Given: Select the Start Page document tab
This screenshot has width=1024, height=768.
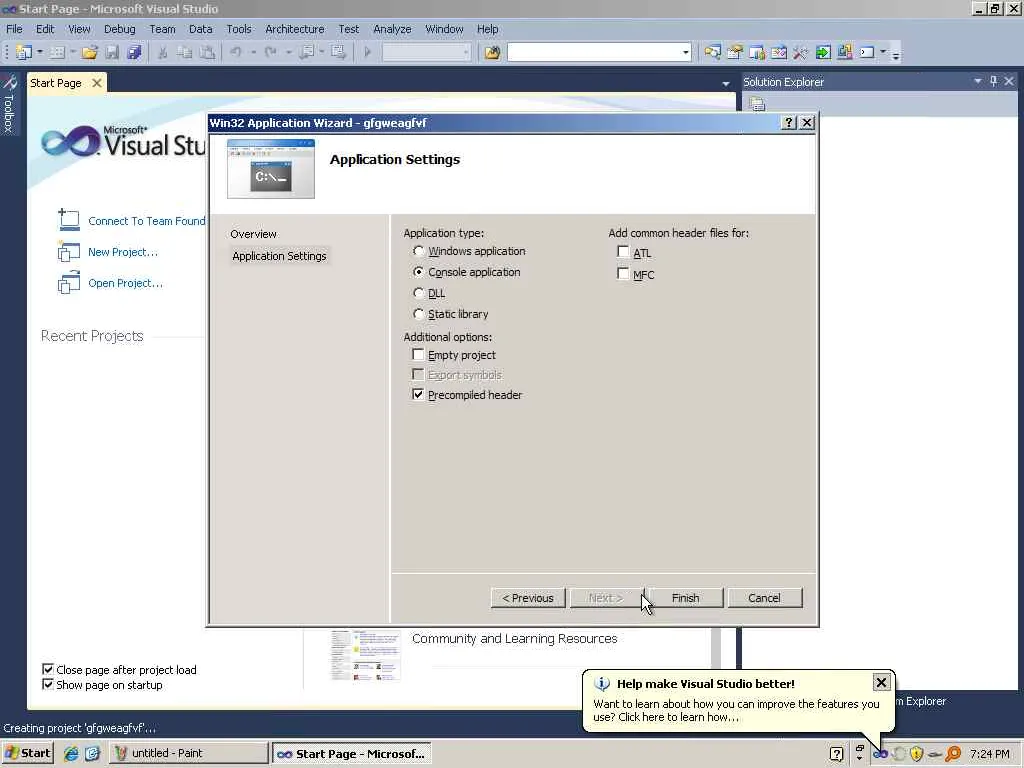Looking at the screenshot, I should 56,83.
